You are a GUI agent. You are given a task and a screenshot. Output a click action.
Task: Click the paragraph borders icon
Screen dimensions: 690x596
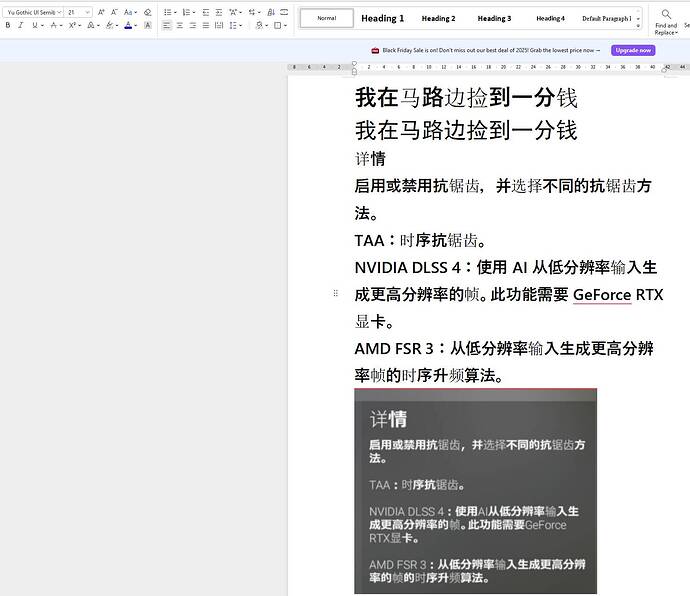[x=278, y=26]
